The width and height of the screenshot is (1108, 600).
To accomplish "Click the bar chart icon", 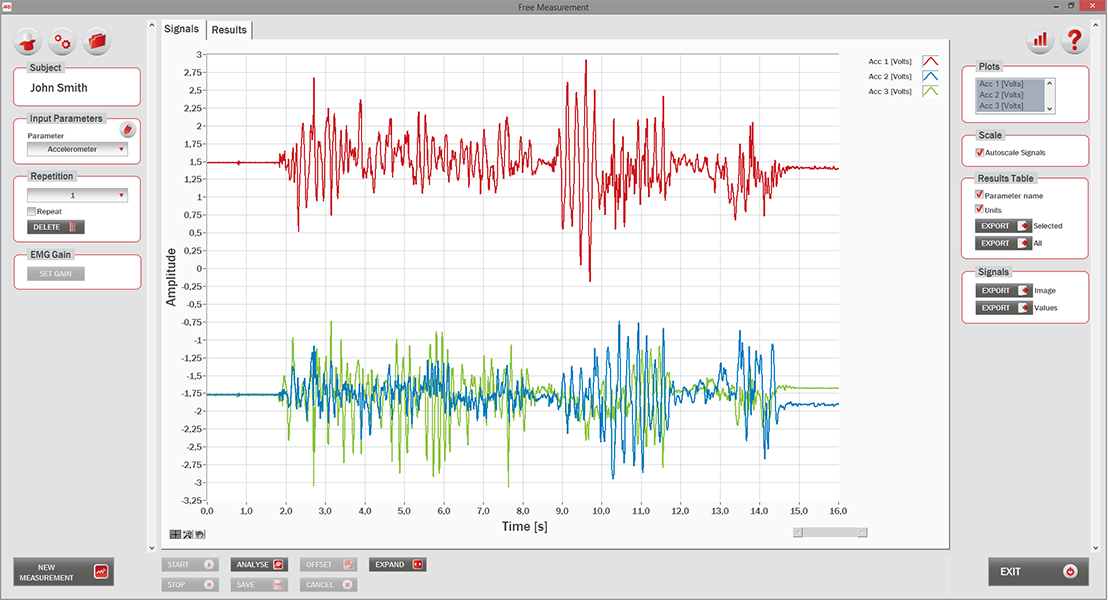I will [1041, 40].
